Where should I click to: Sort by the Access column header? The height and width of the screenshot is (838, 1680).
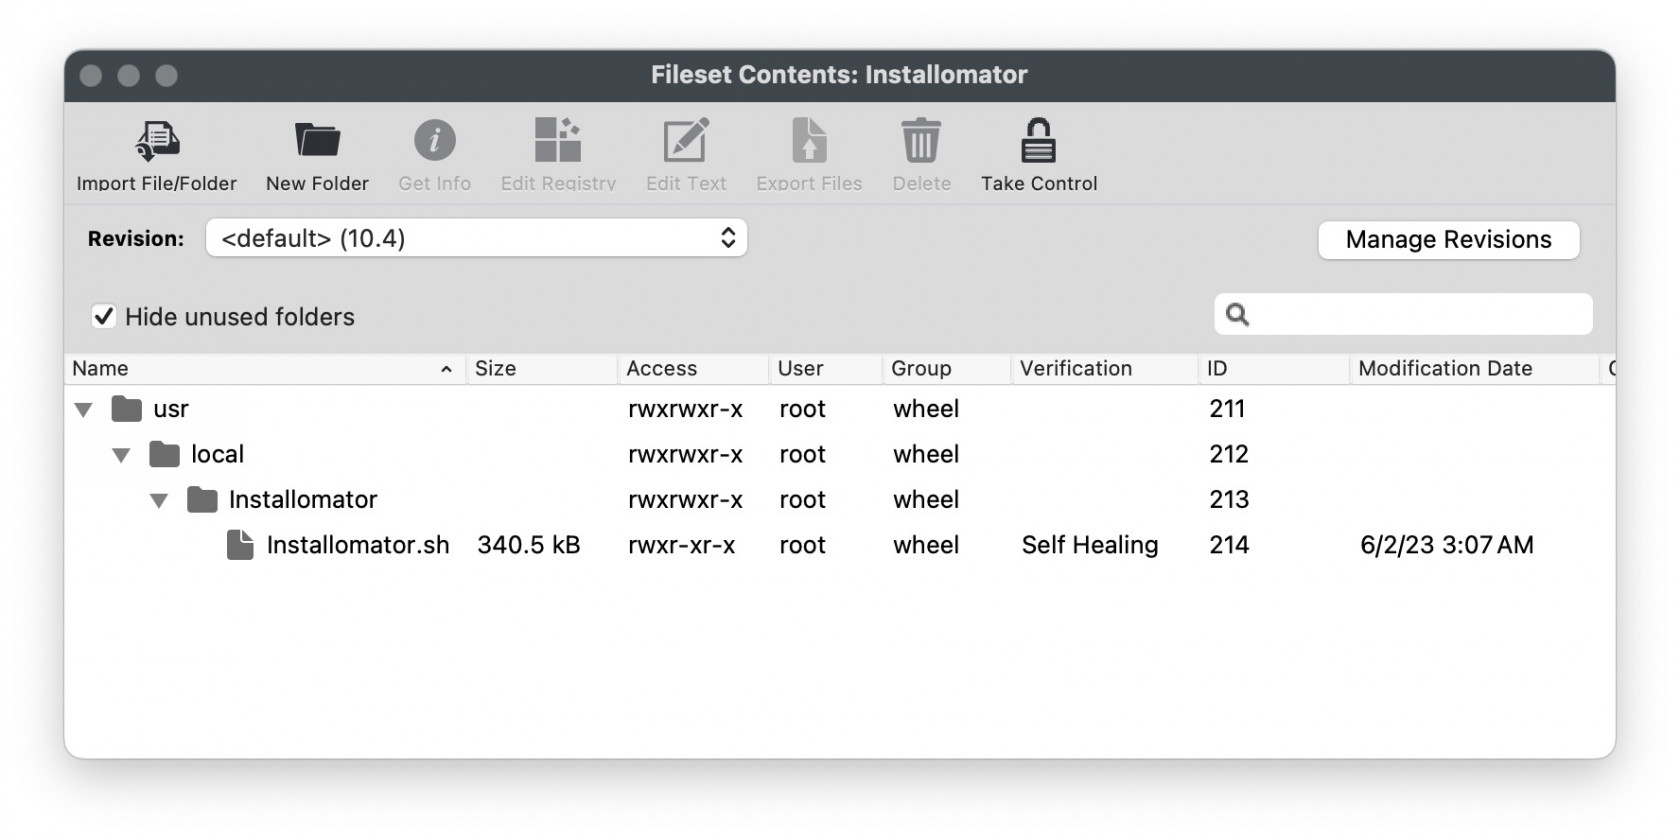693,368
